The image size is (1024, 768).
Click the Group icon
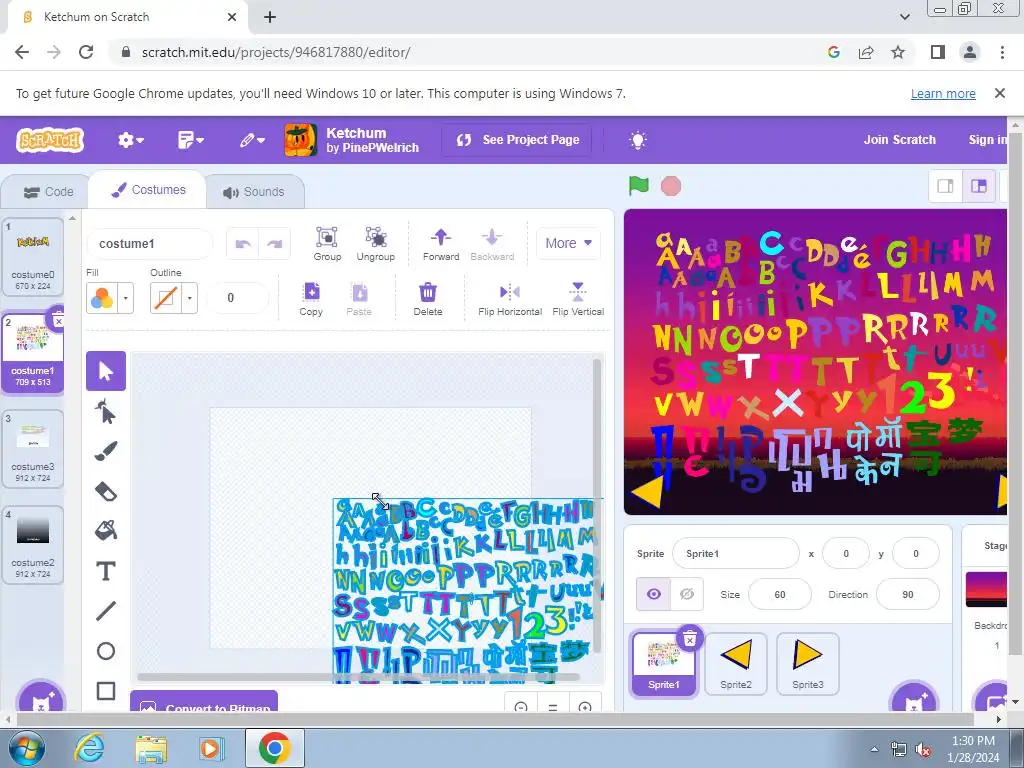tap(327, 243)
